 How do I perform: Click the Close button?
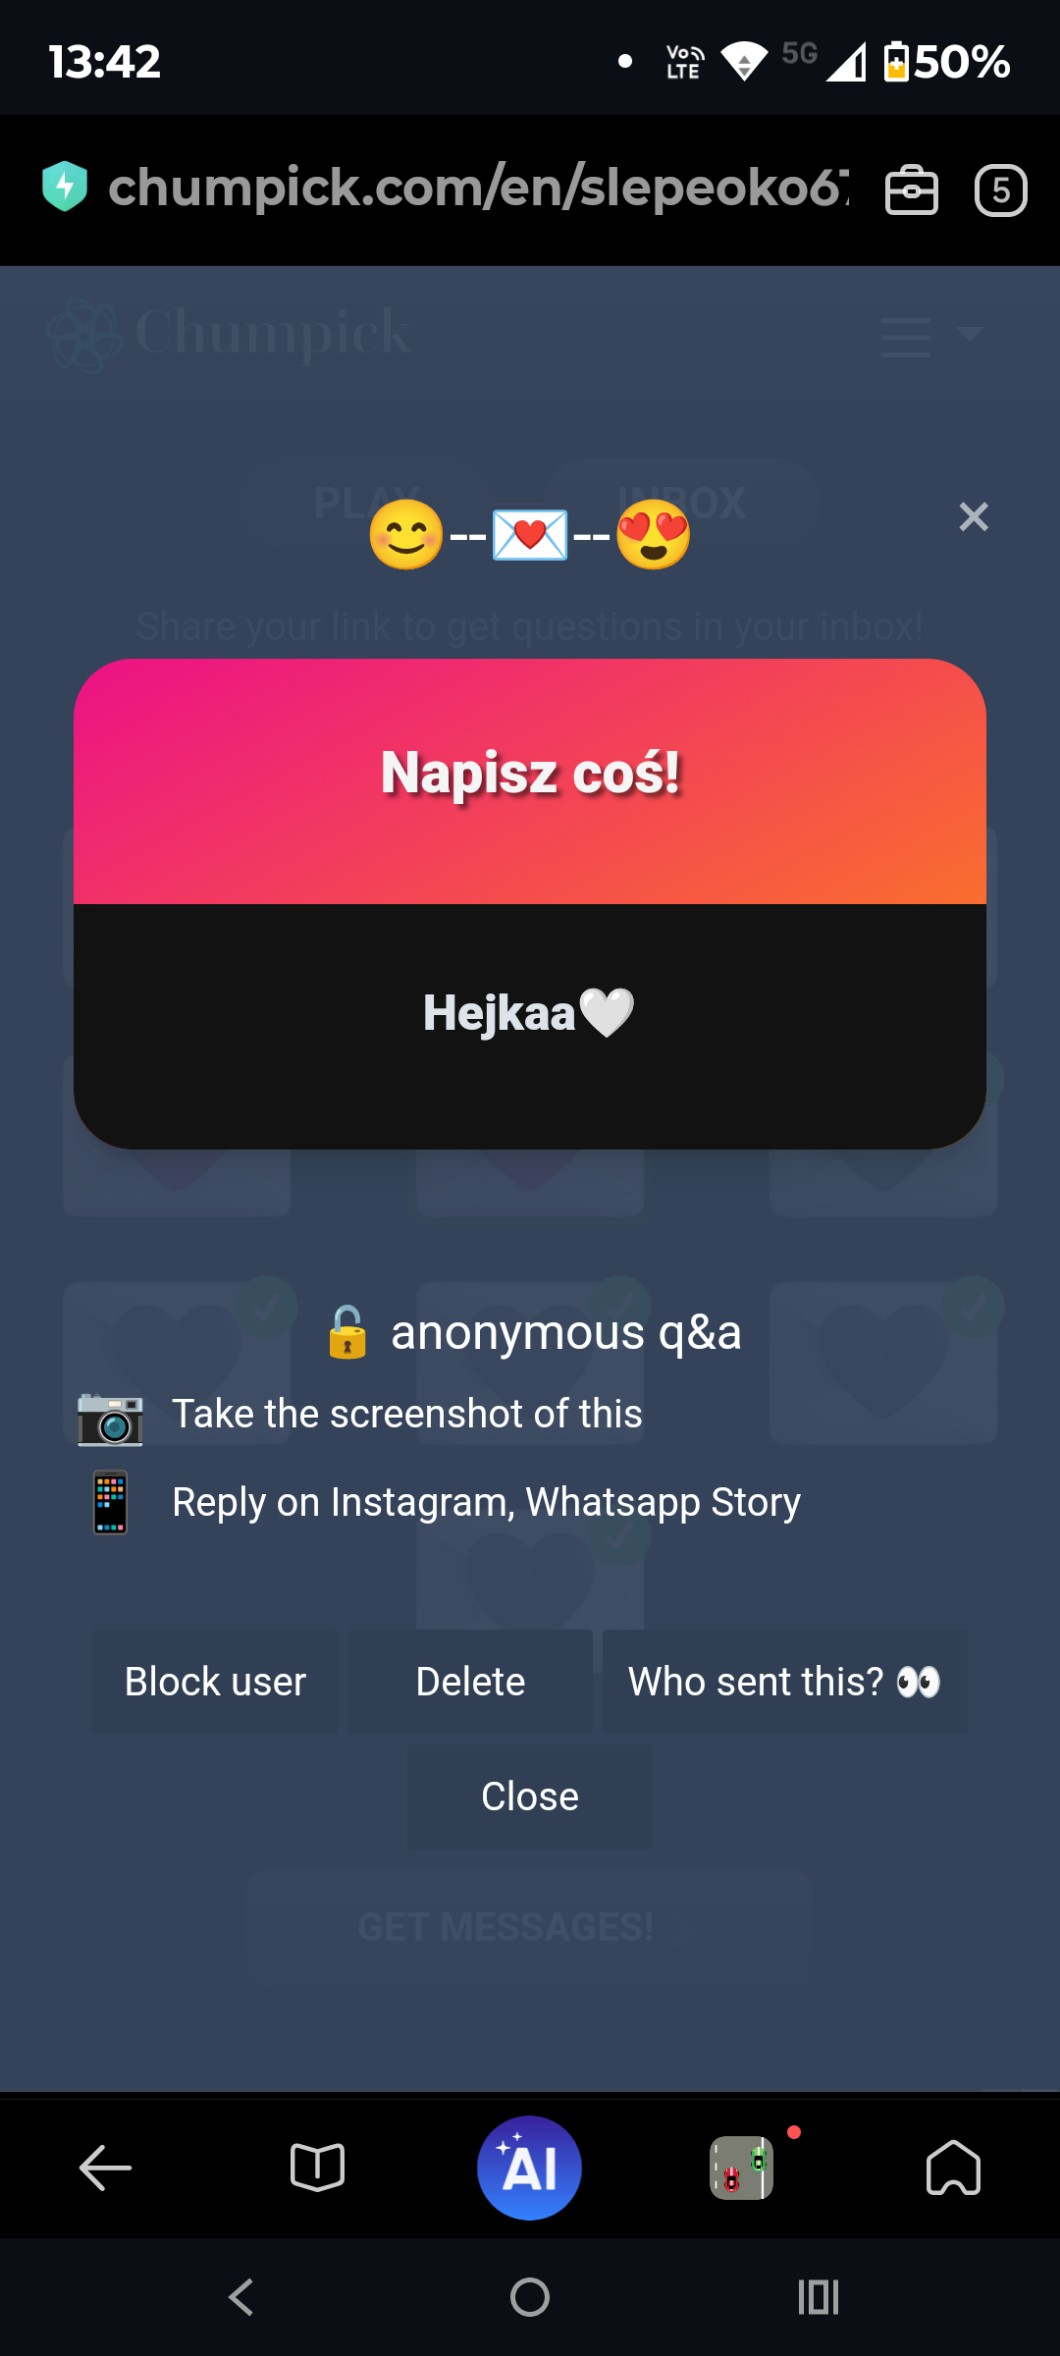pos(529,1796)
